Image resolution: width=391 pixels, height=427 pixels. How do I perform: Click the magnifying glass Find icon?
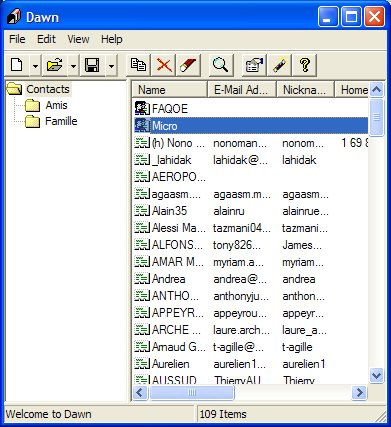click(x=221, y=65)
